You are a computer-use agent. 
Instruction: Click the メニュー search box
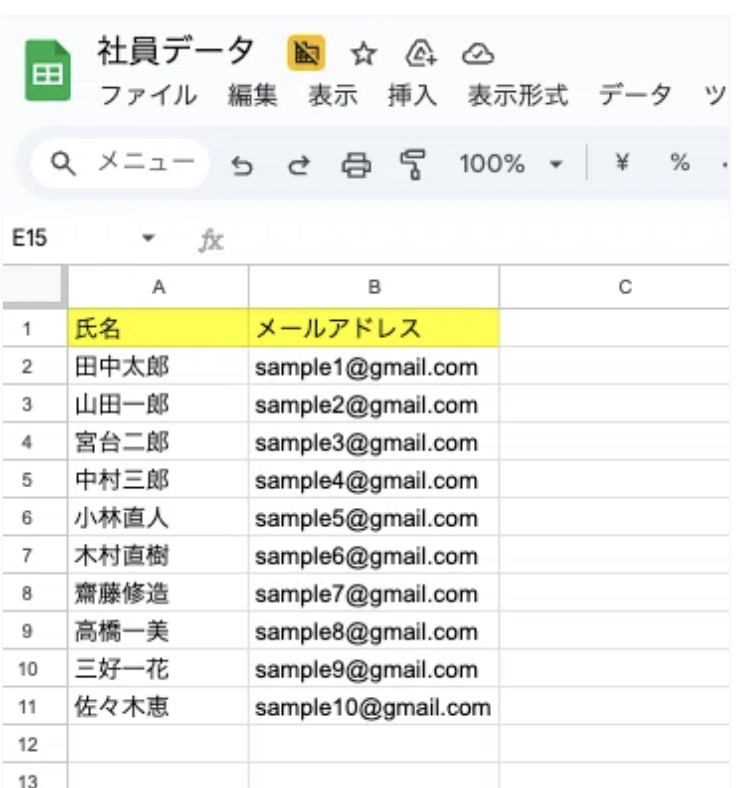coord(121,163)
